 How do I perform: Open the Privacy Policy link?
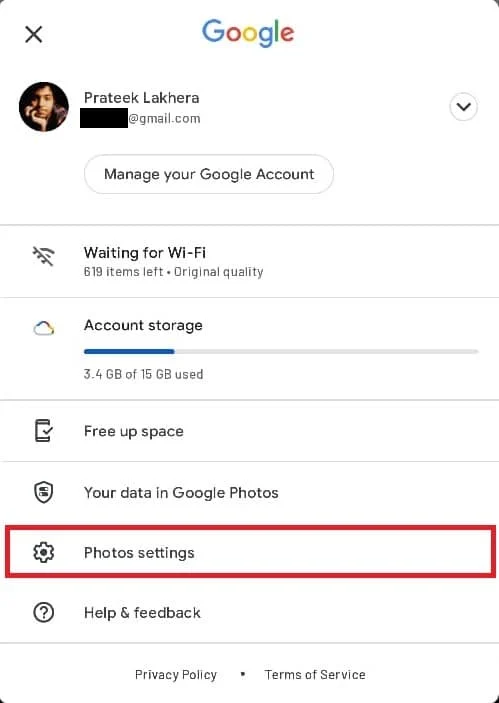click(x=176, y=674)
